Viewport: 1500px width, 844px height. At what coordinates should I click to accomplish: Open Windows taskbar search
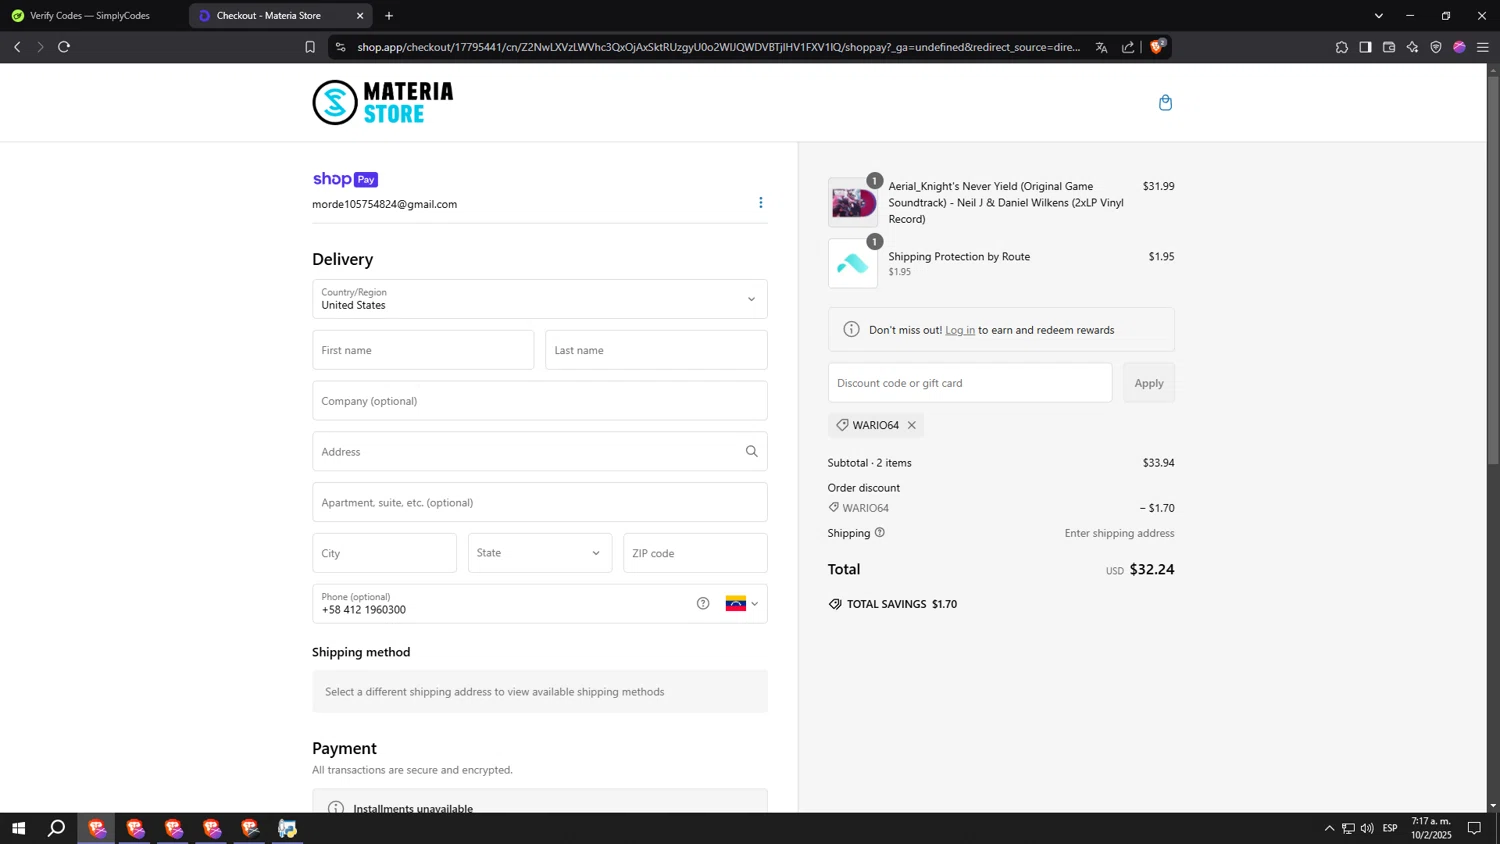point(57,828)
